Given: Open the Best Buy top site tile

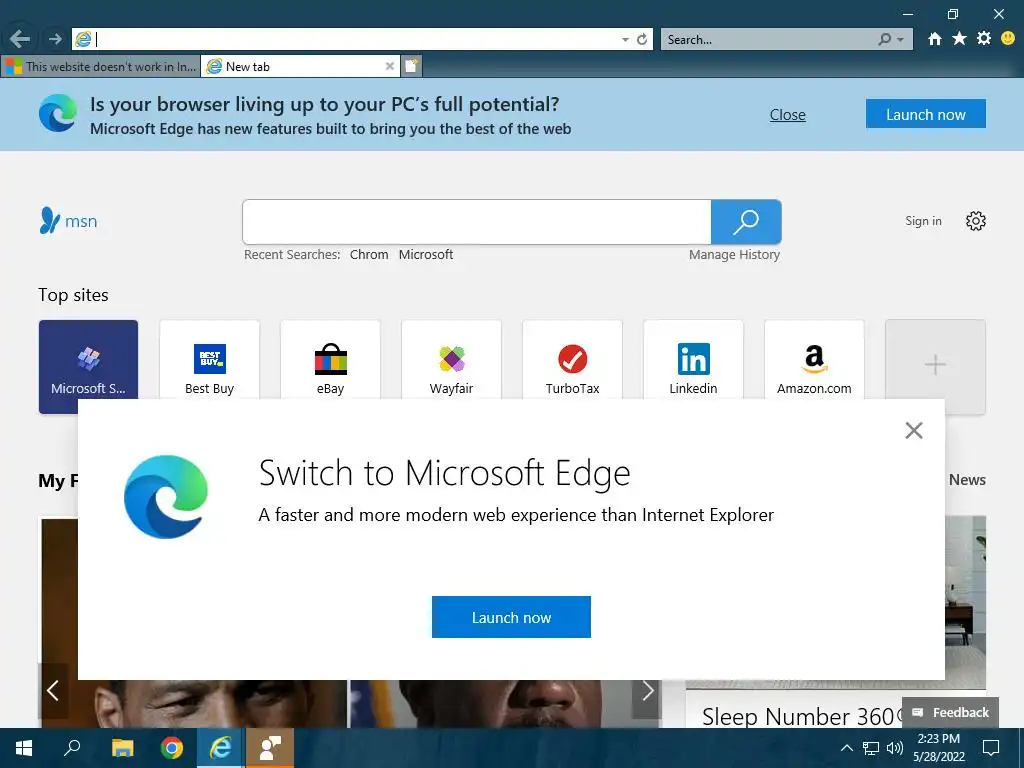Looking at the screenshot, I should pos(209,360).
